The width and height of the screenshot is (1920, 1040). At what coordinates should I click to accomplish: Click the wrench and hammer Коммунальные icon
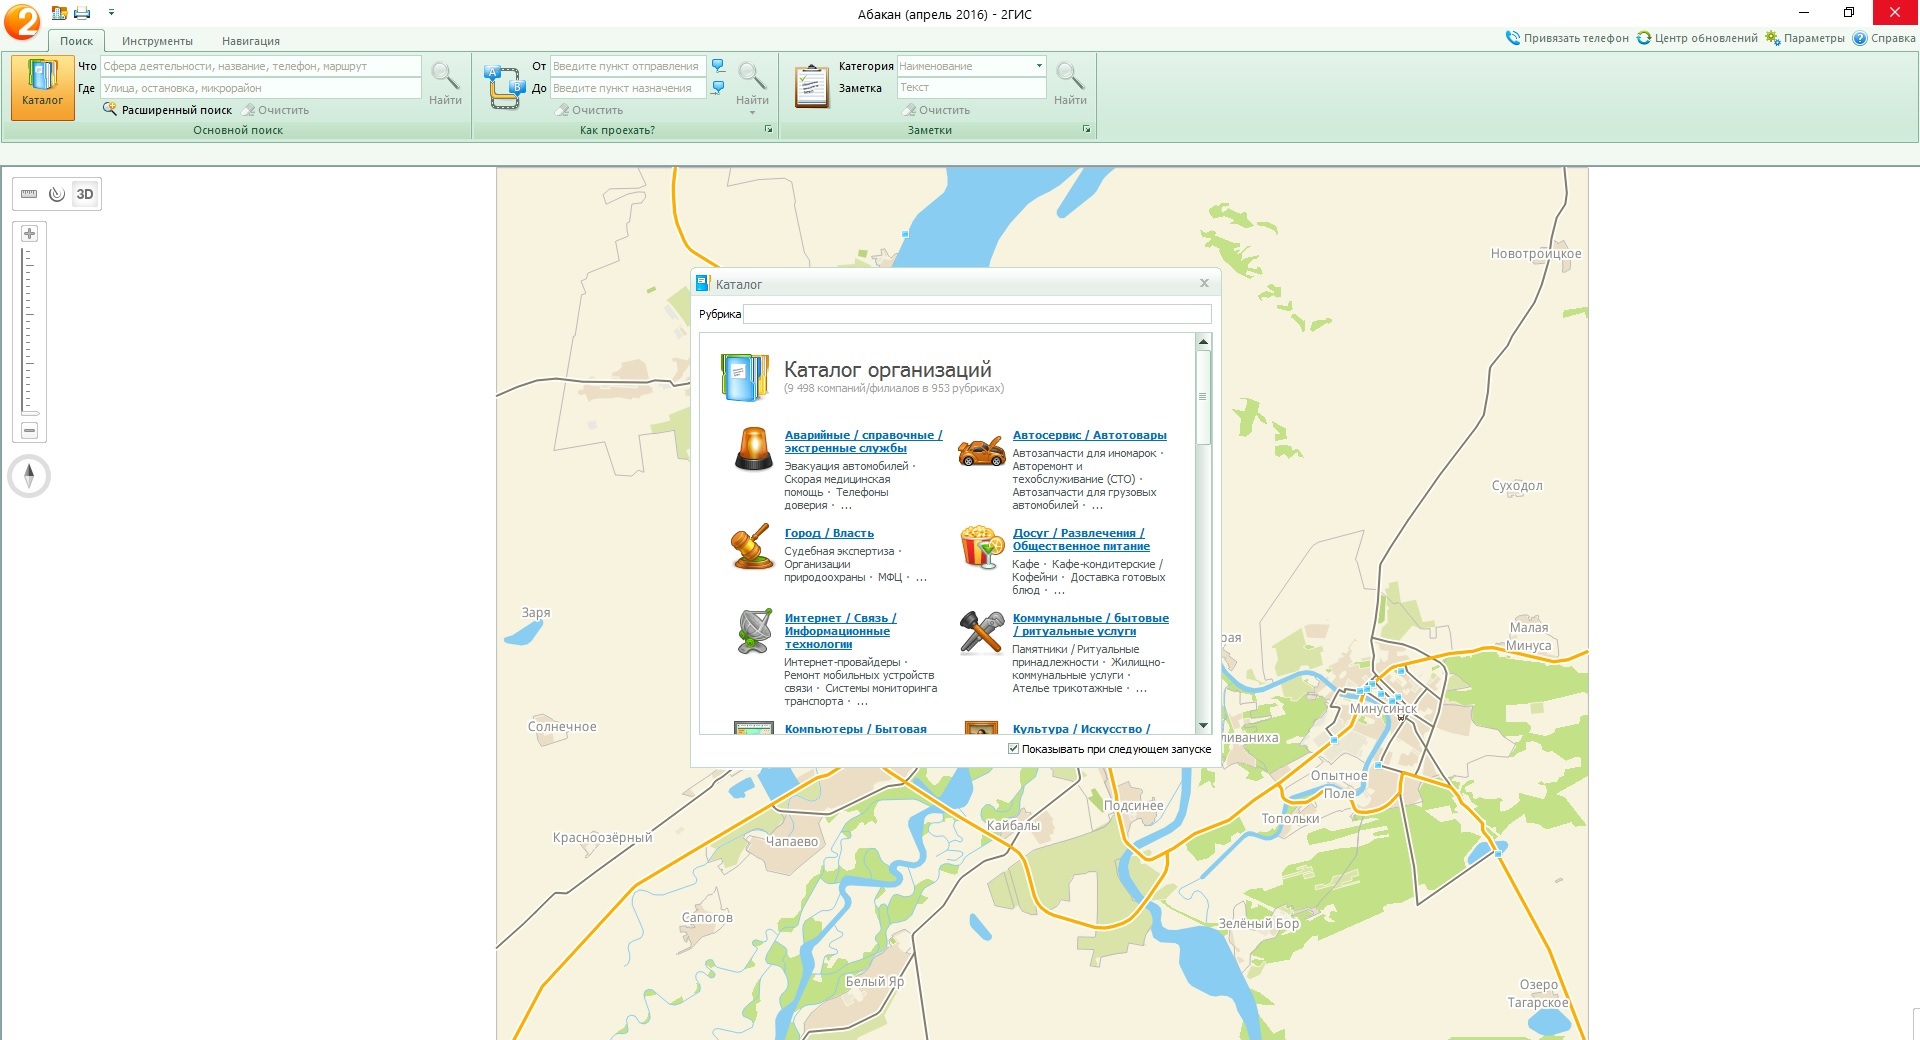click(x=981, y=632)
